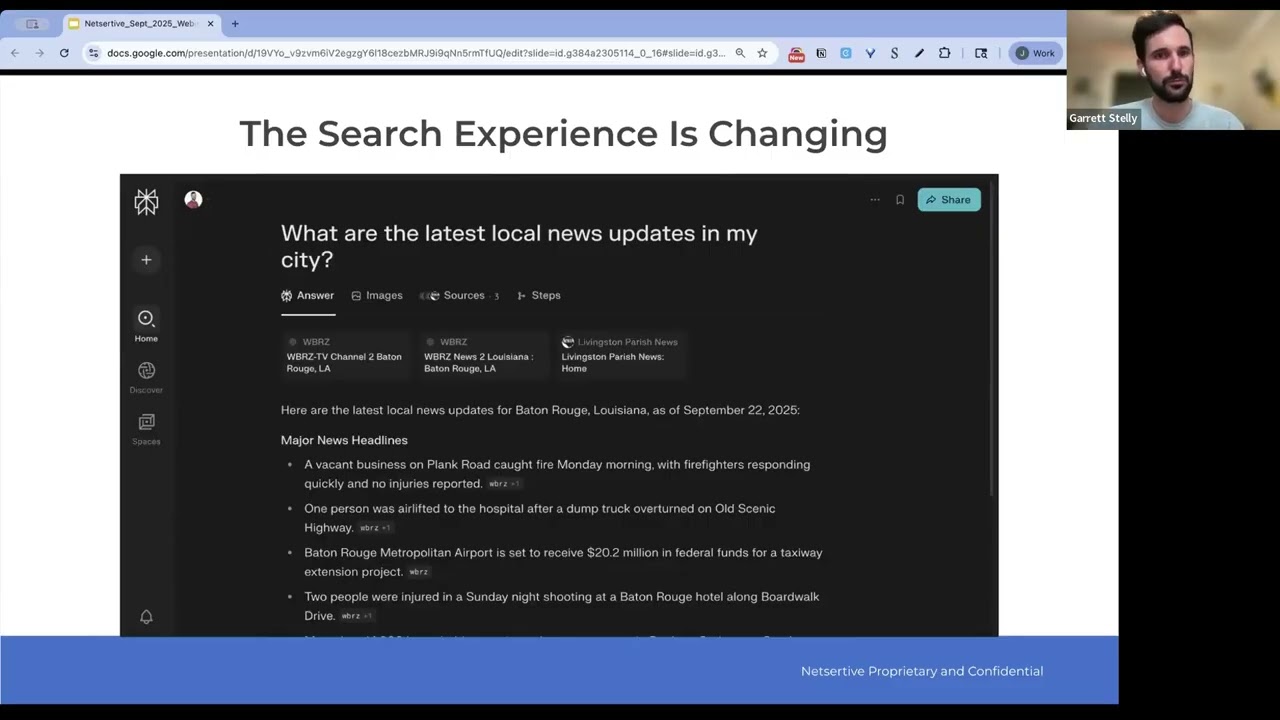Click the docs.google.com address bar URL
This screenshot has height=720, width=1280.
[x=416, y=53]
